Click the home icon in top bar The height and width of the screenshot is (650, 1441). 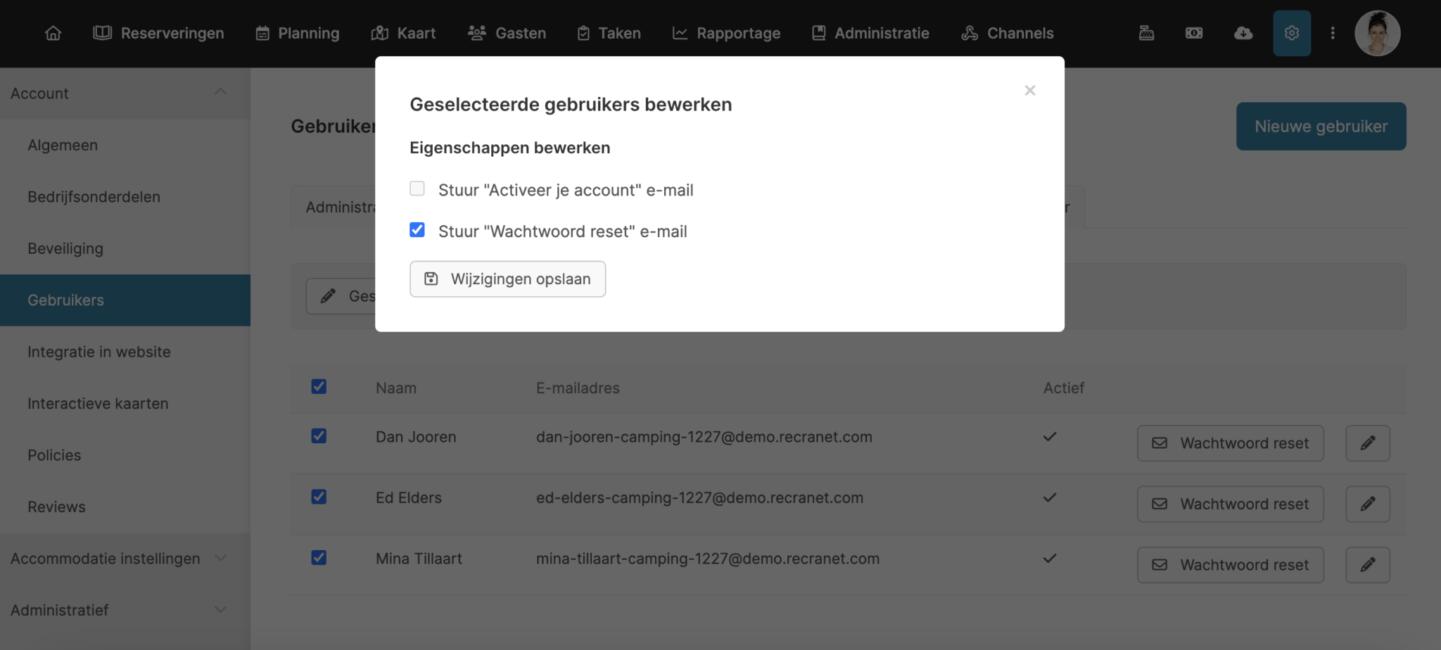[53, 33]
